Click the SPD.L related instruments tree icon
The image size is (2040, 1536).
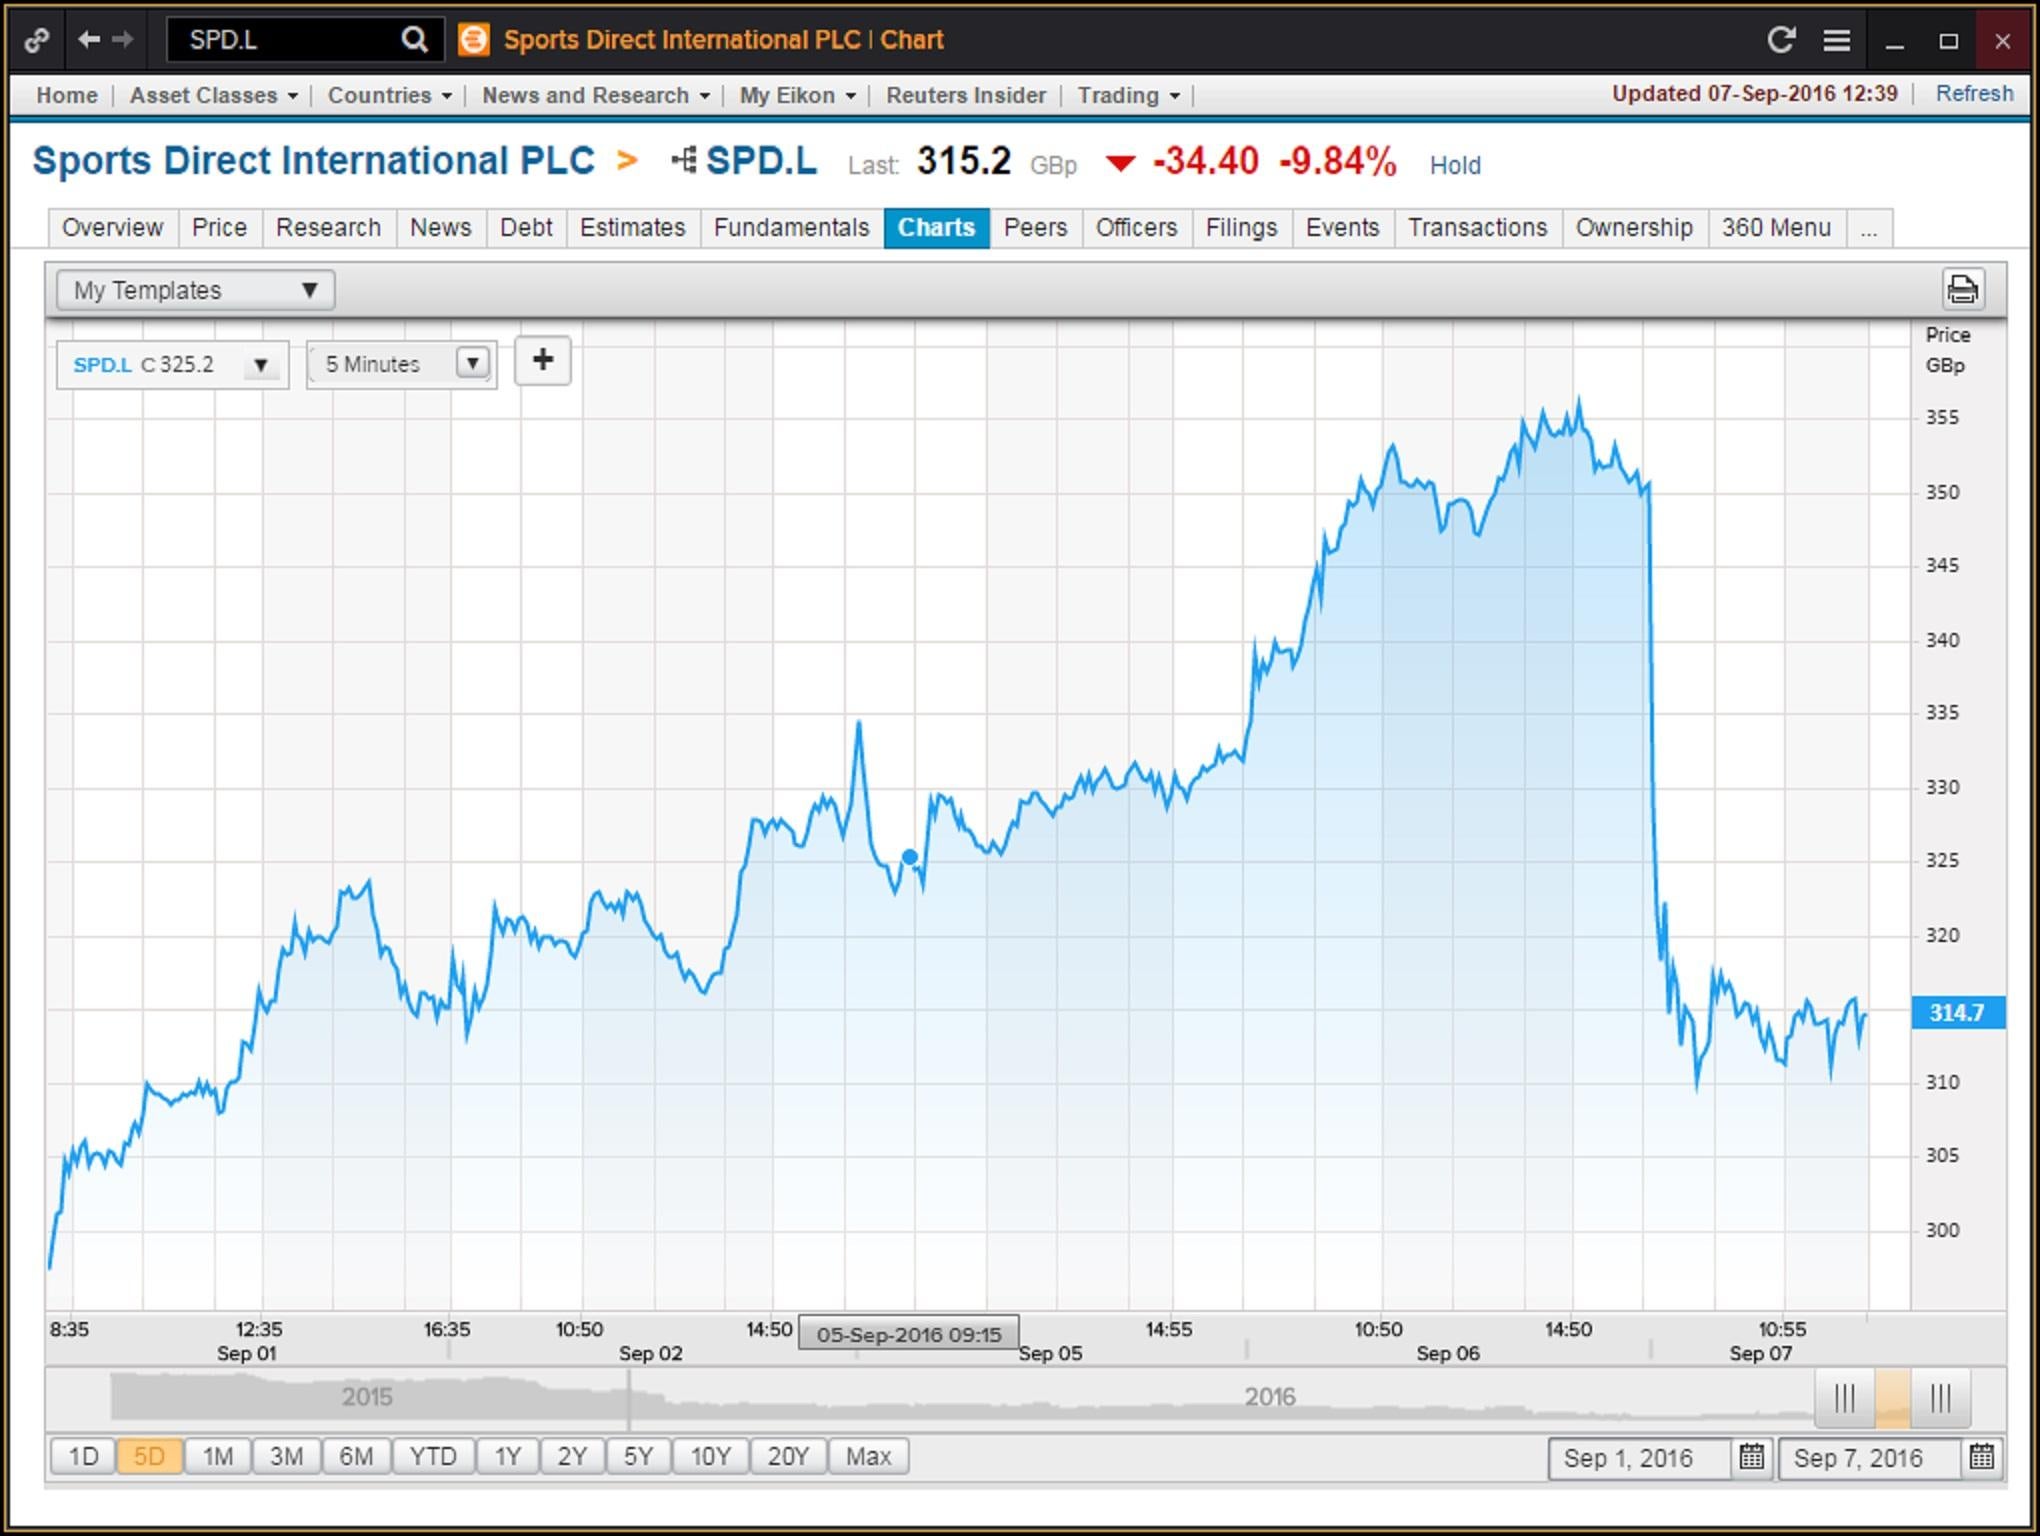point(684,160)
